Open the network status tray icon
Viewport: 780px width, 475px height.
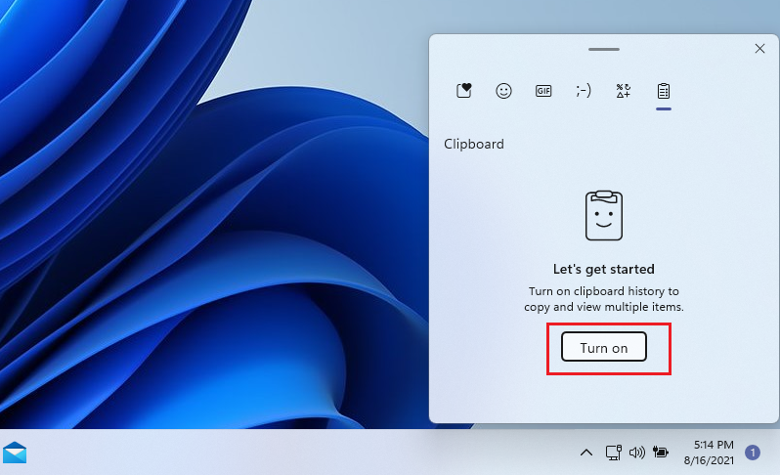tap(613, 453)
